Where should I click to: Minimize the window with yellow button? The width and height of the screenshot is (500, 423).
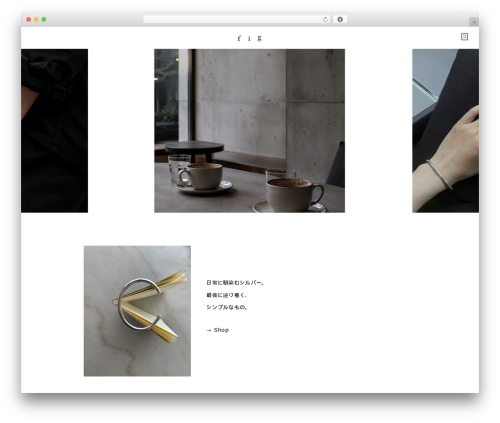[36, 20]
